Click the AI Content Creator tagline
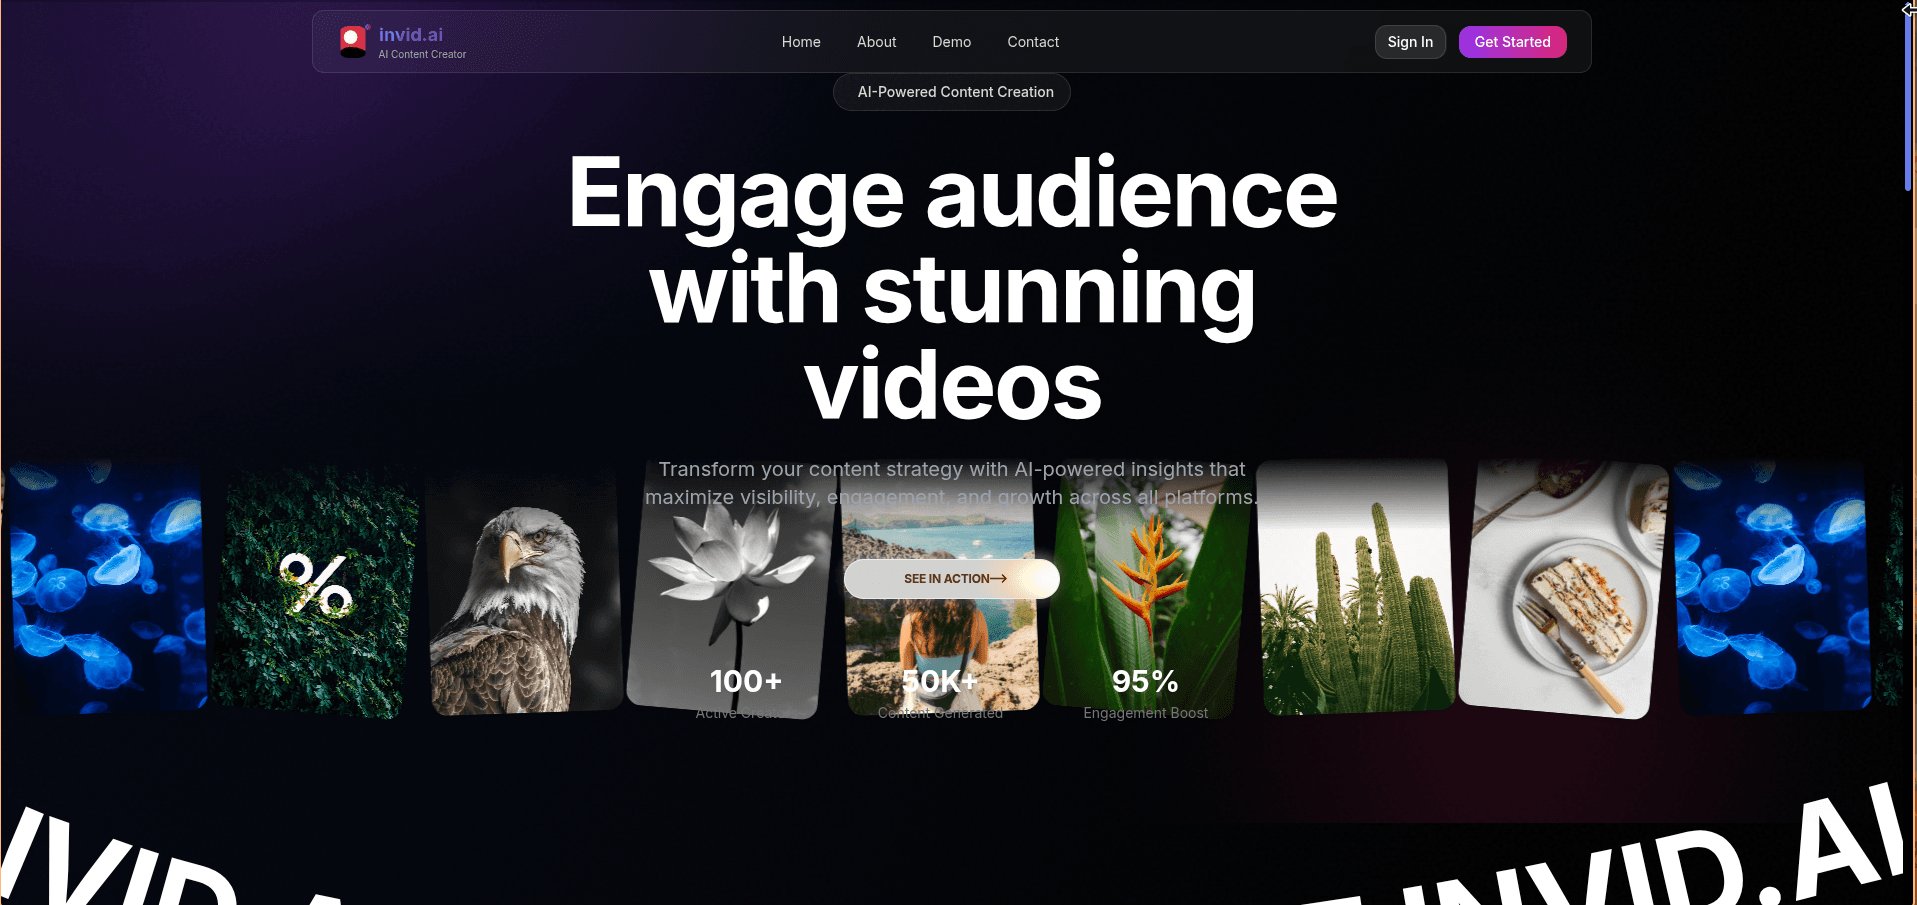The height and width of the screenshot is (905, 1917). point(422,55)
